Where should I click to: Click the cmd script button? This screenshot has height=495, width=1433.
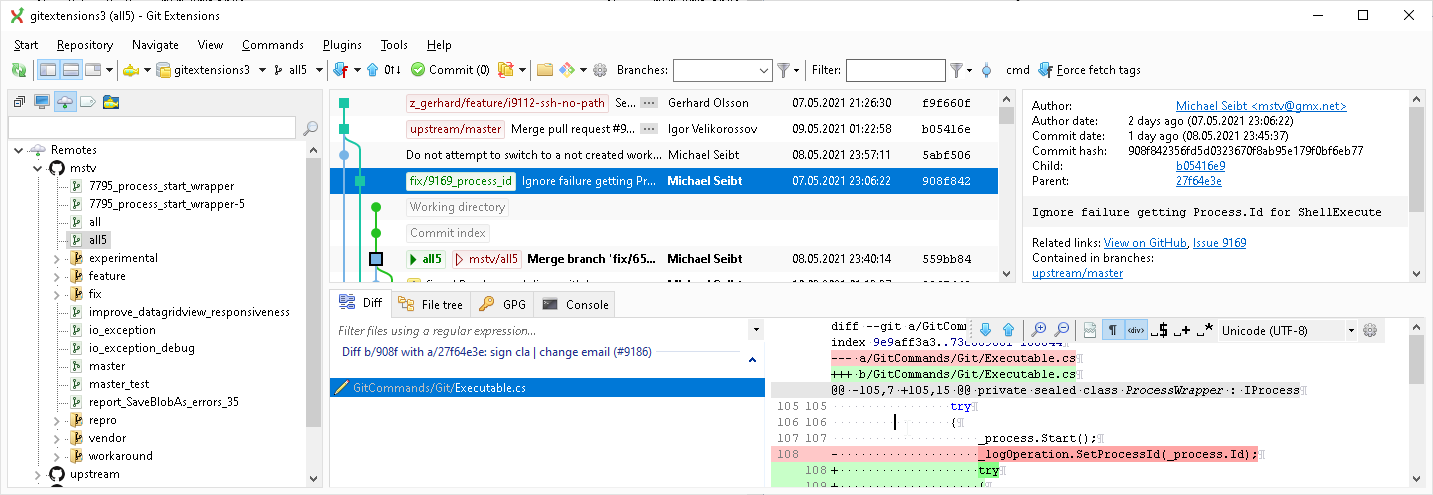click(1017, 70)
